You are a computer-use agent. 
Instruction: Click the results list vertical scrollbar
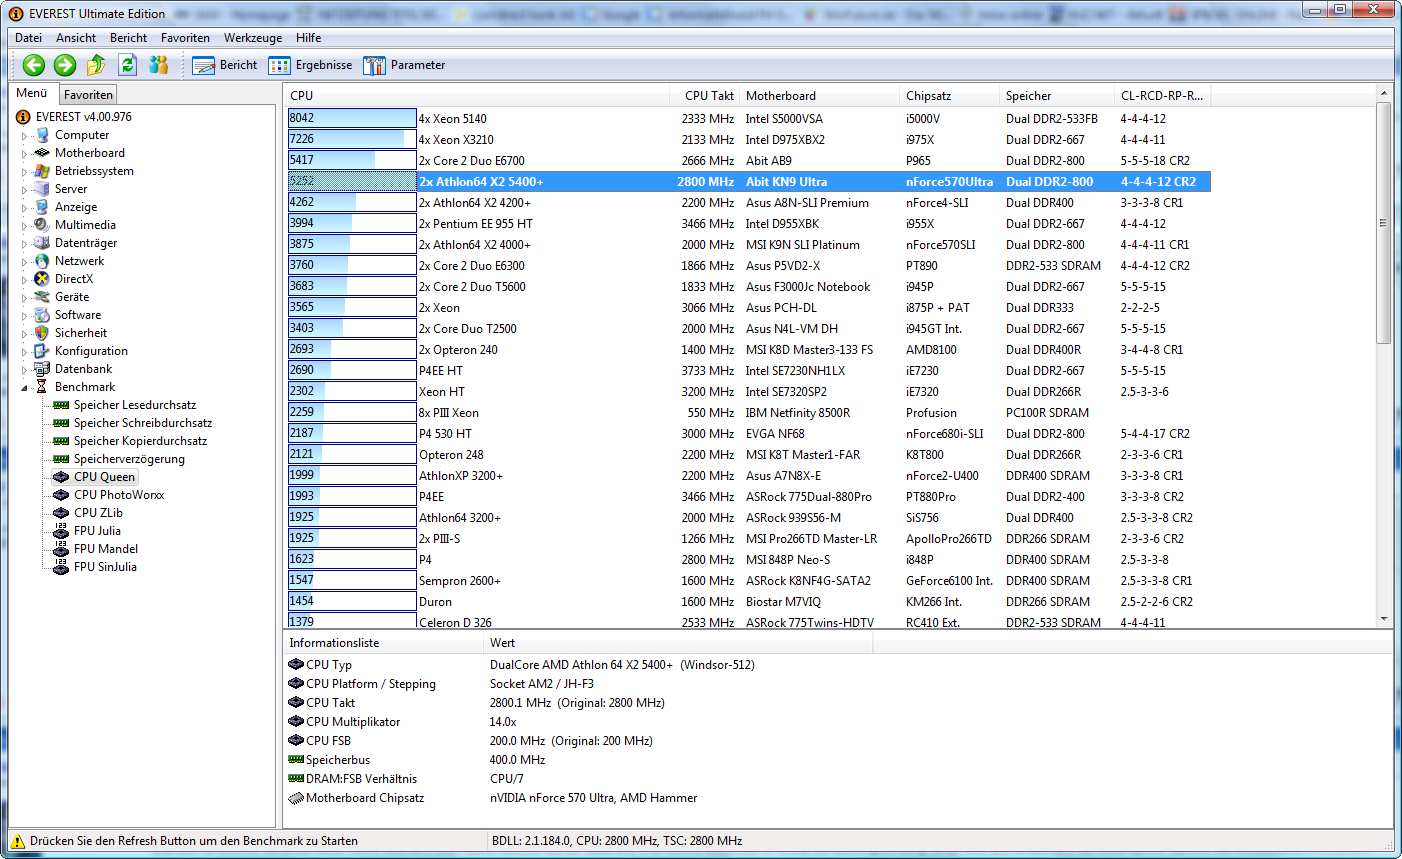(x=1384, y=357)
